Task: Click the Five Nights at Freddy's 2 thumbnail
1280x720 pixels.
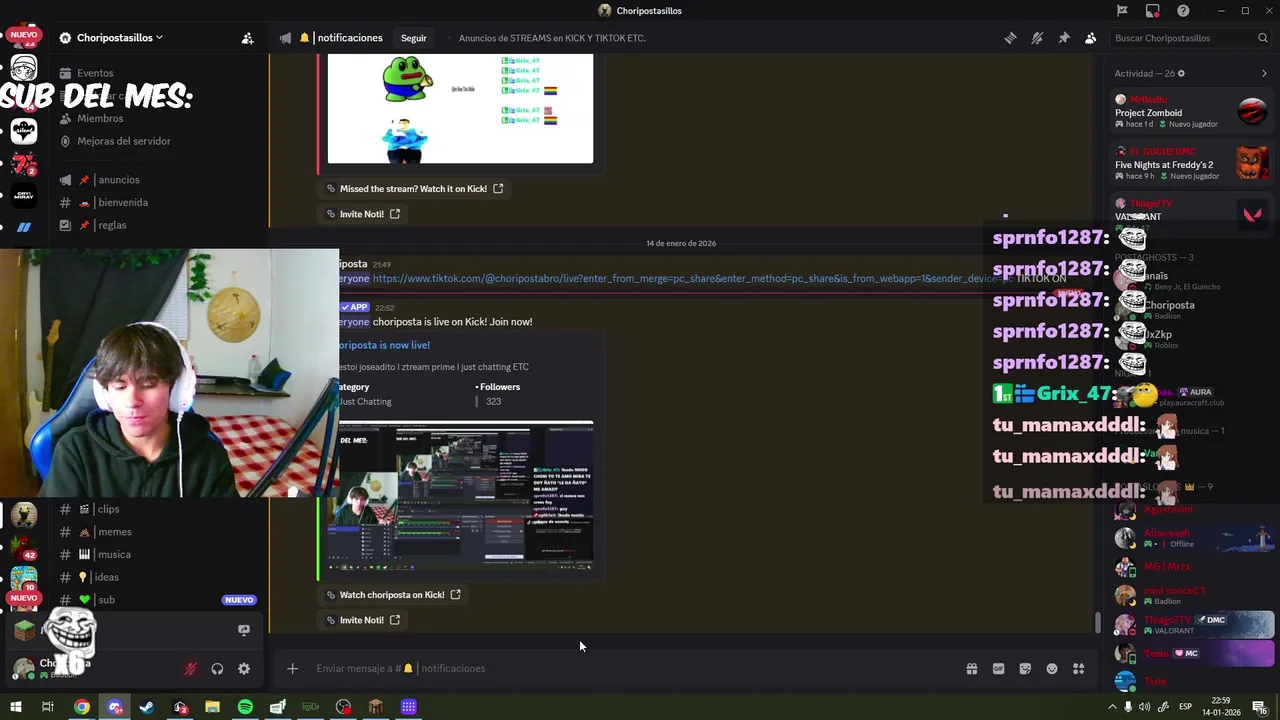Action: click(1252, 163)
